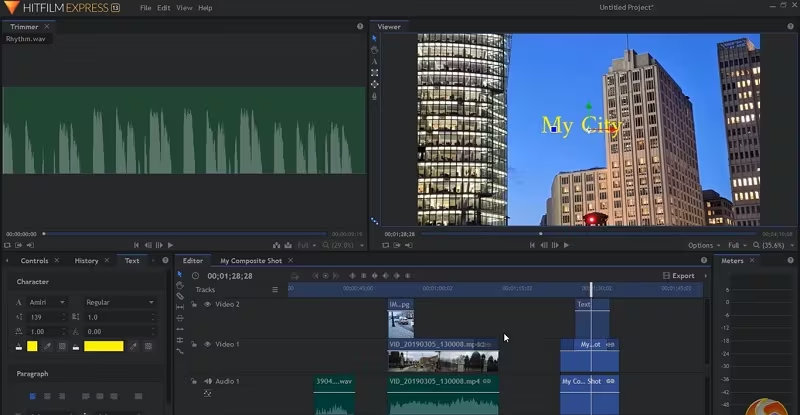Step to previous frame in Viewer

544,245
